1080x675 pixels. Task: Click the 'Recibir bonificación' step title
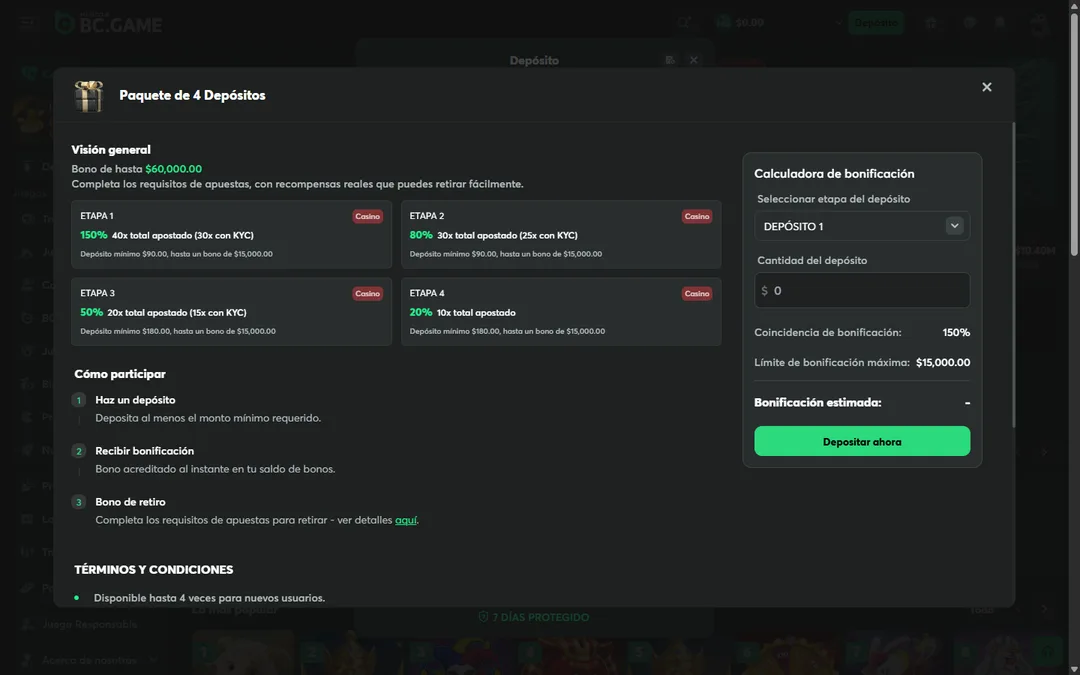(x=145, y=451)
